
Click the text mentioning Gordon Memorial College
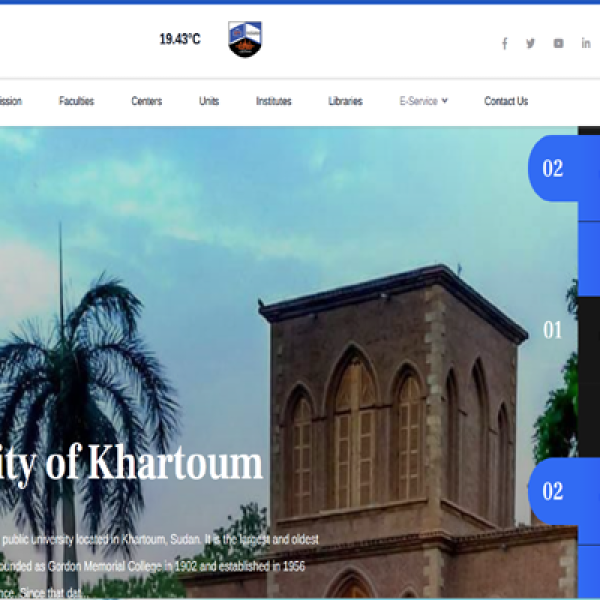coord(153,566)
